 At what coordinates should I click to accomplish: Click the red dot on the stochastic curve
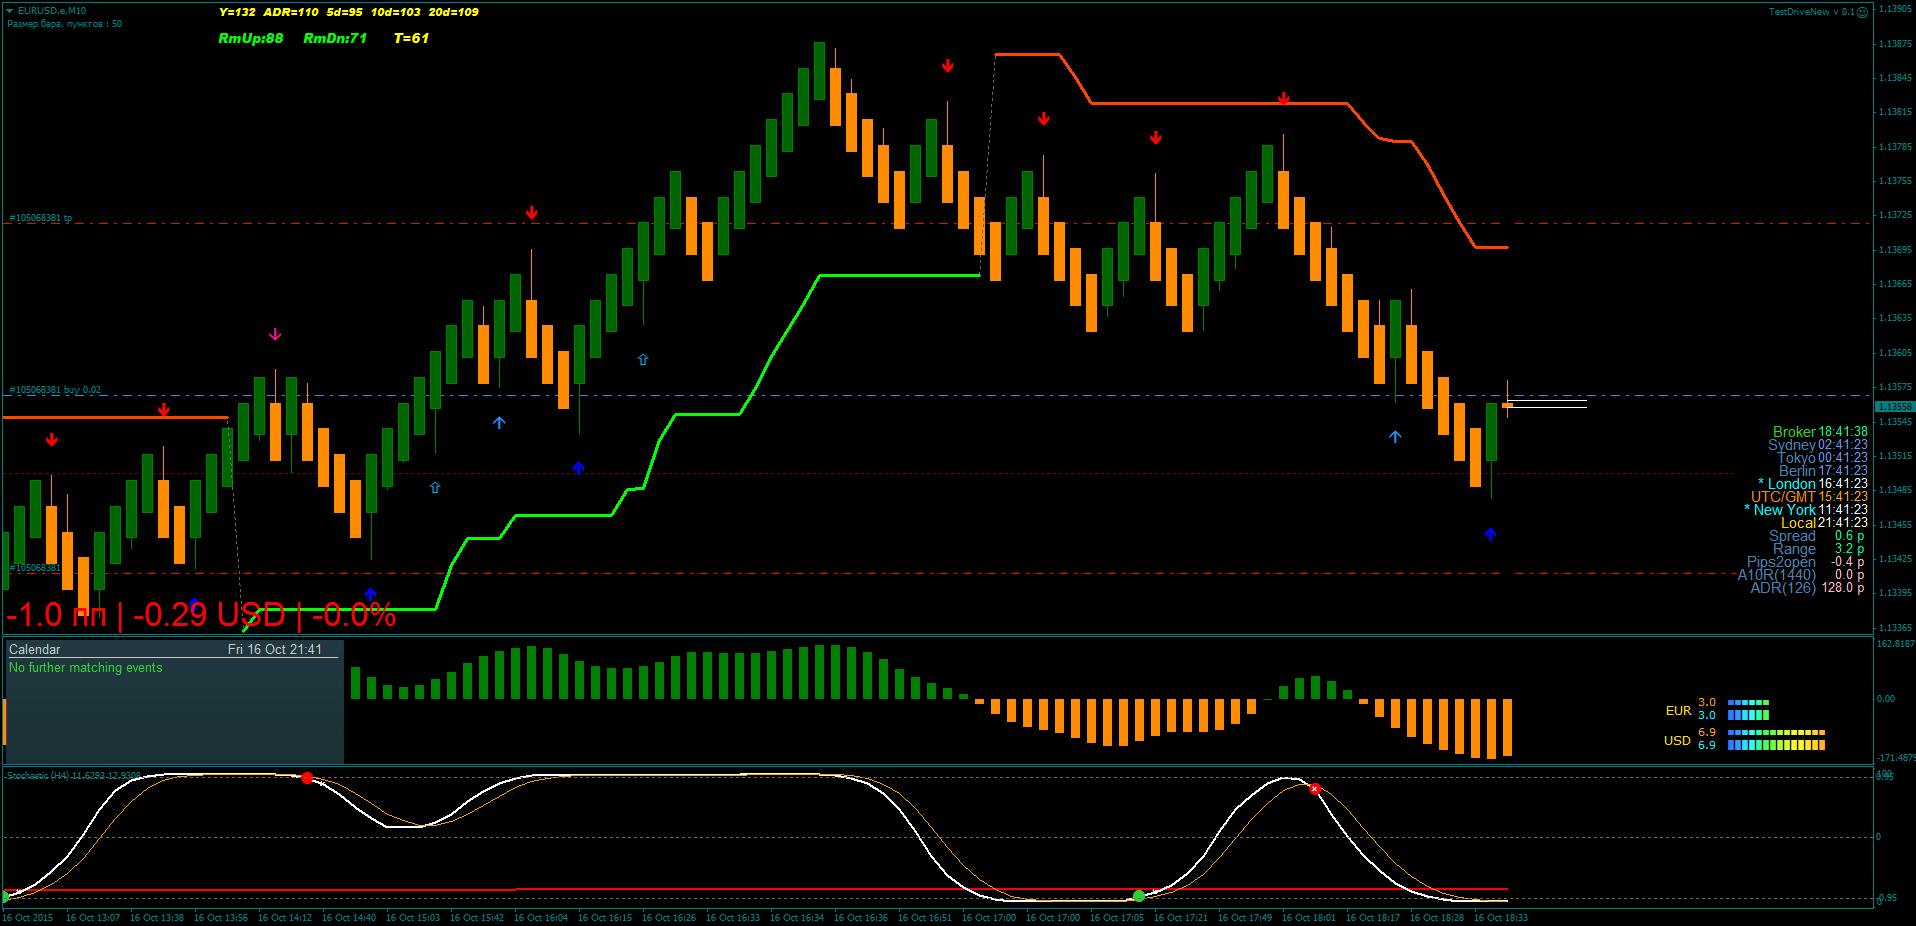[307, 778]
